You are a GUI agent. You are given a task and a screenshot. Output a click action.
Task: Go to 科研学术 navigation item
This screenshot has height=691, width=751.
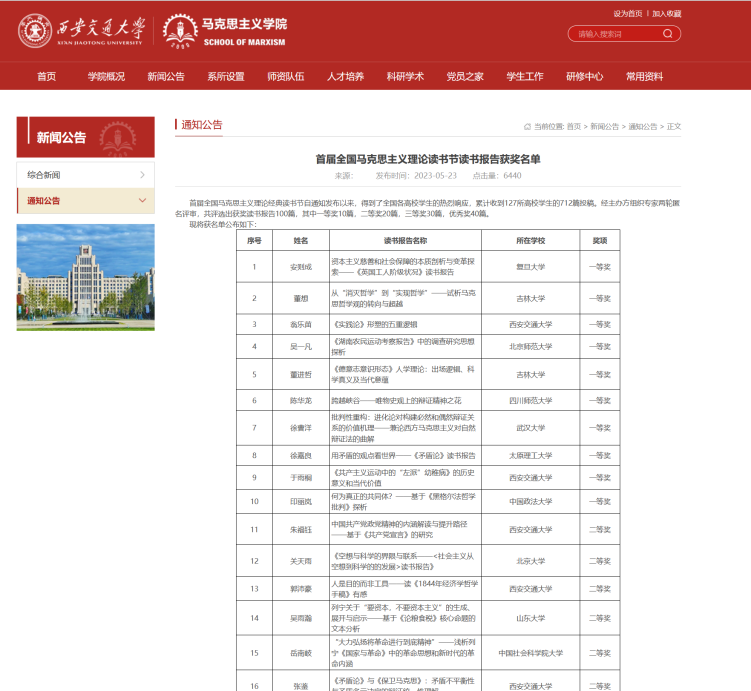click(405, 76)
